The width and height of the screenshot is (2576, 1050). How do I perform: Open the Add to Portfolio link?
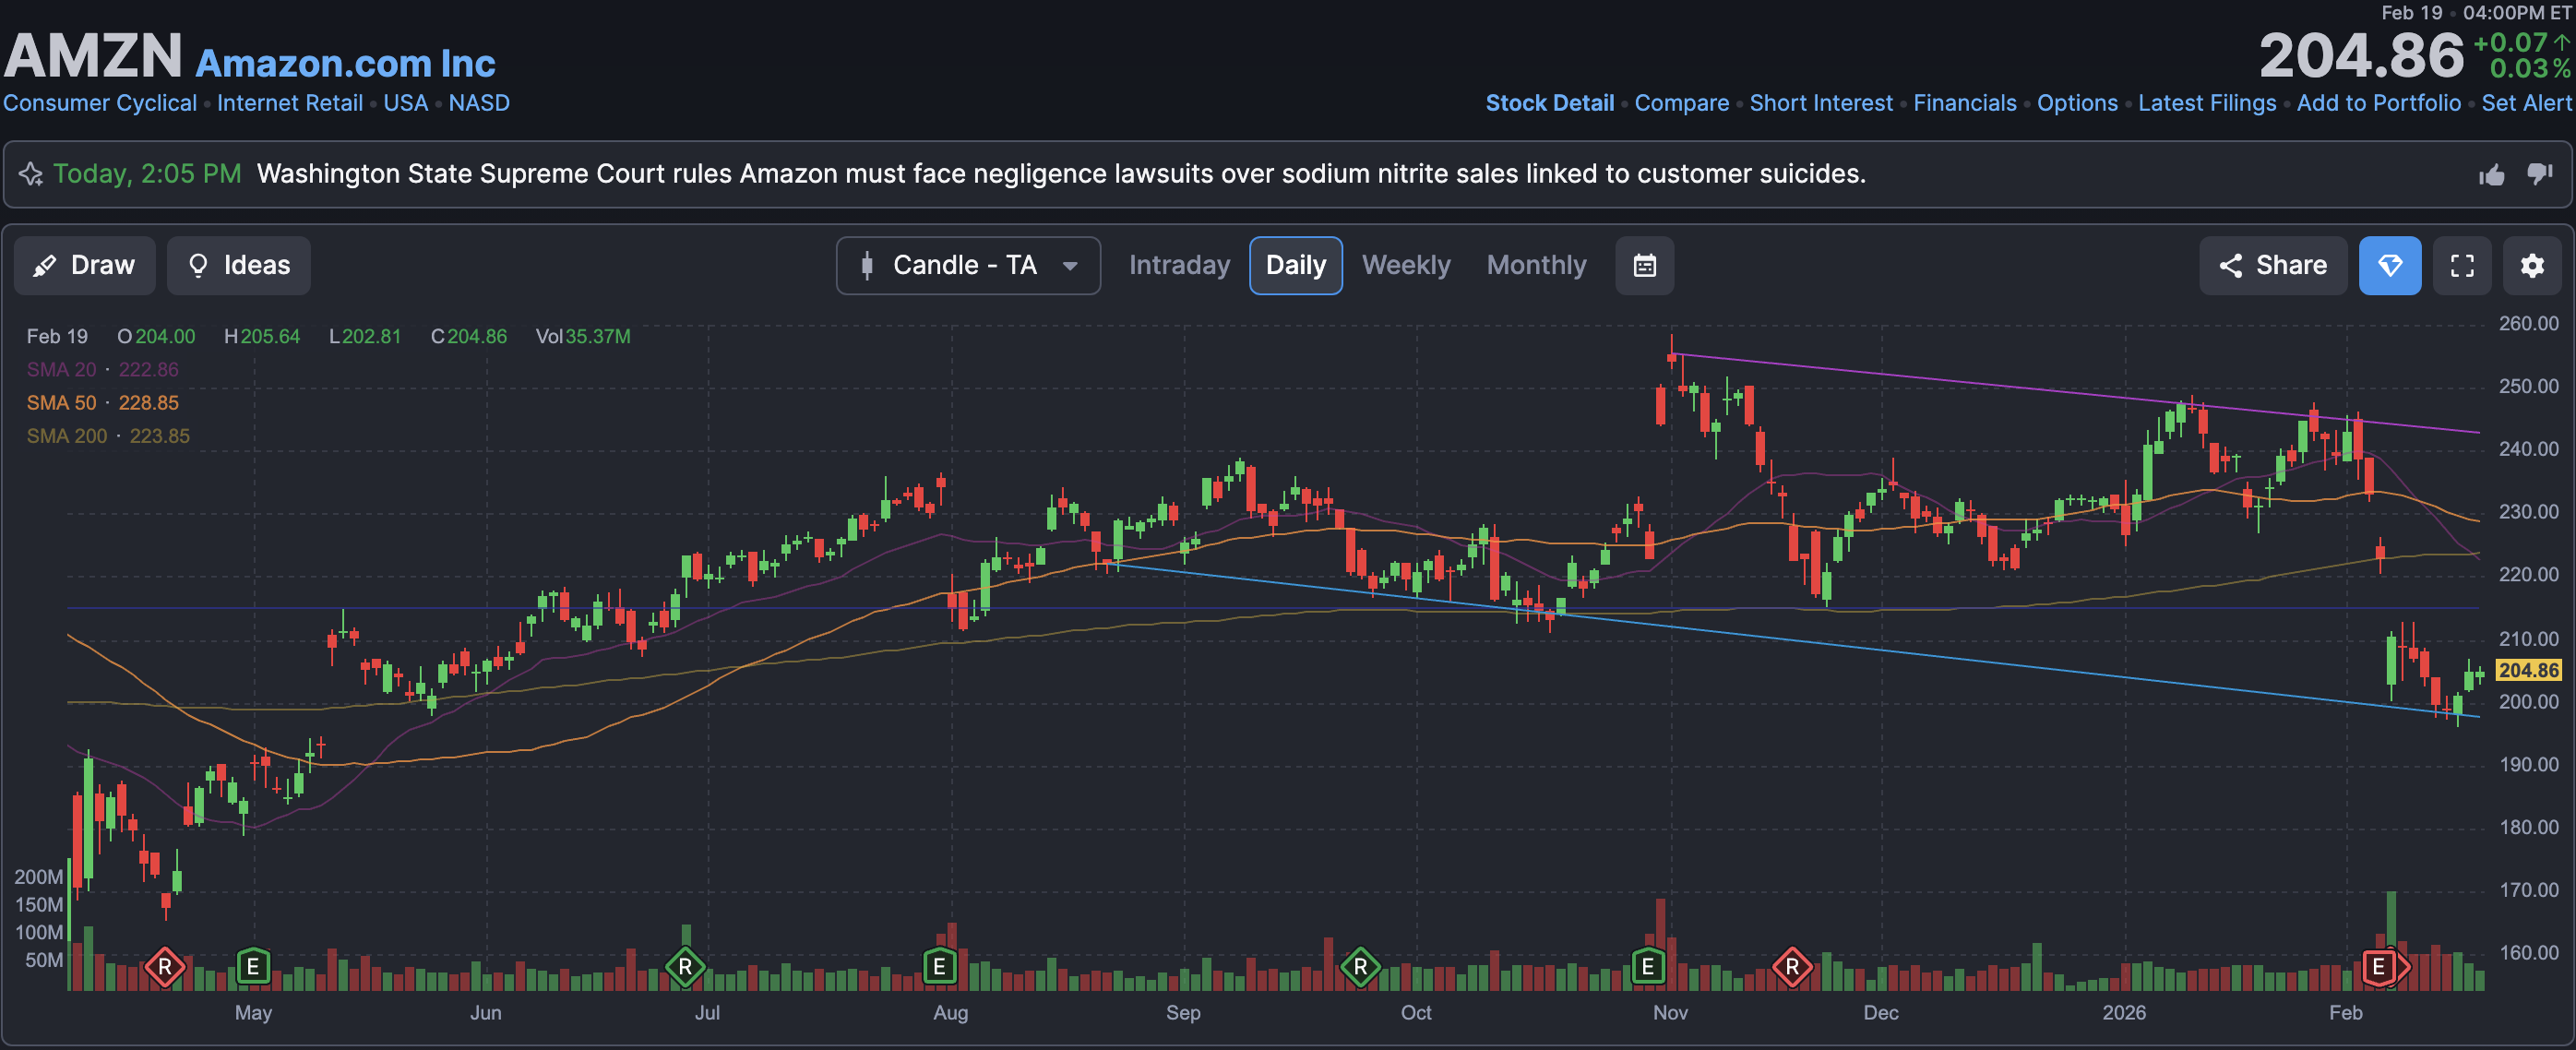coord(2377,103)
